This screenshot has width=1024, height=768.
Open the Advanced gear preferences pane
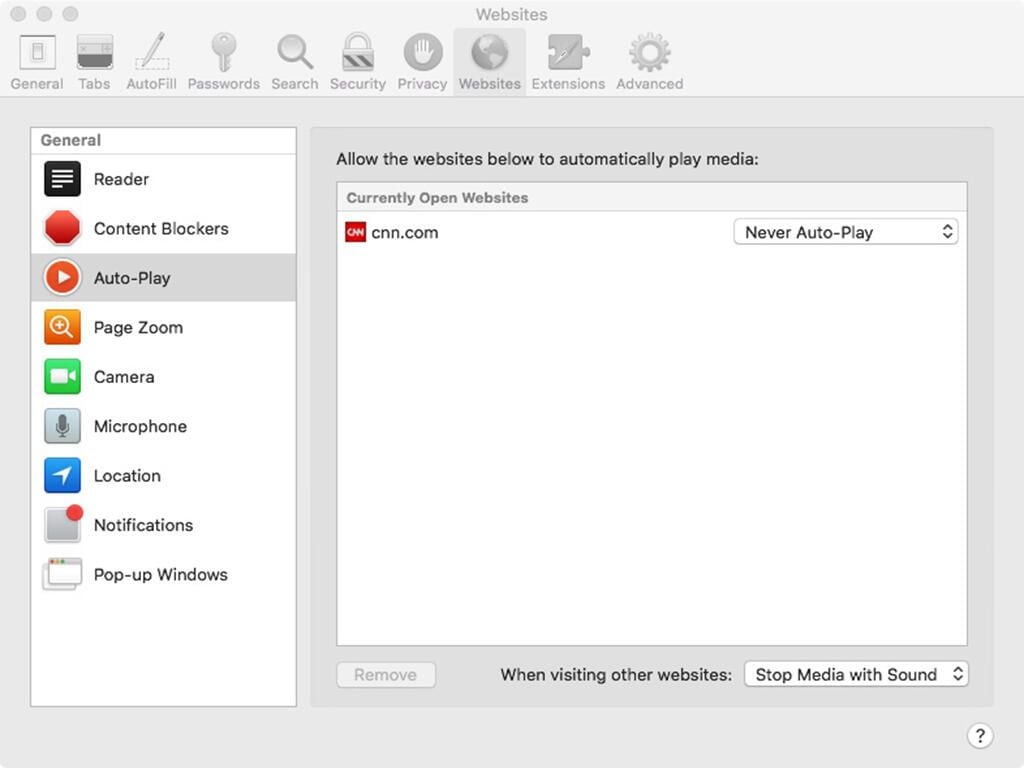650,63
